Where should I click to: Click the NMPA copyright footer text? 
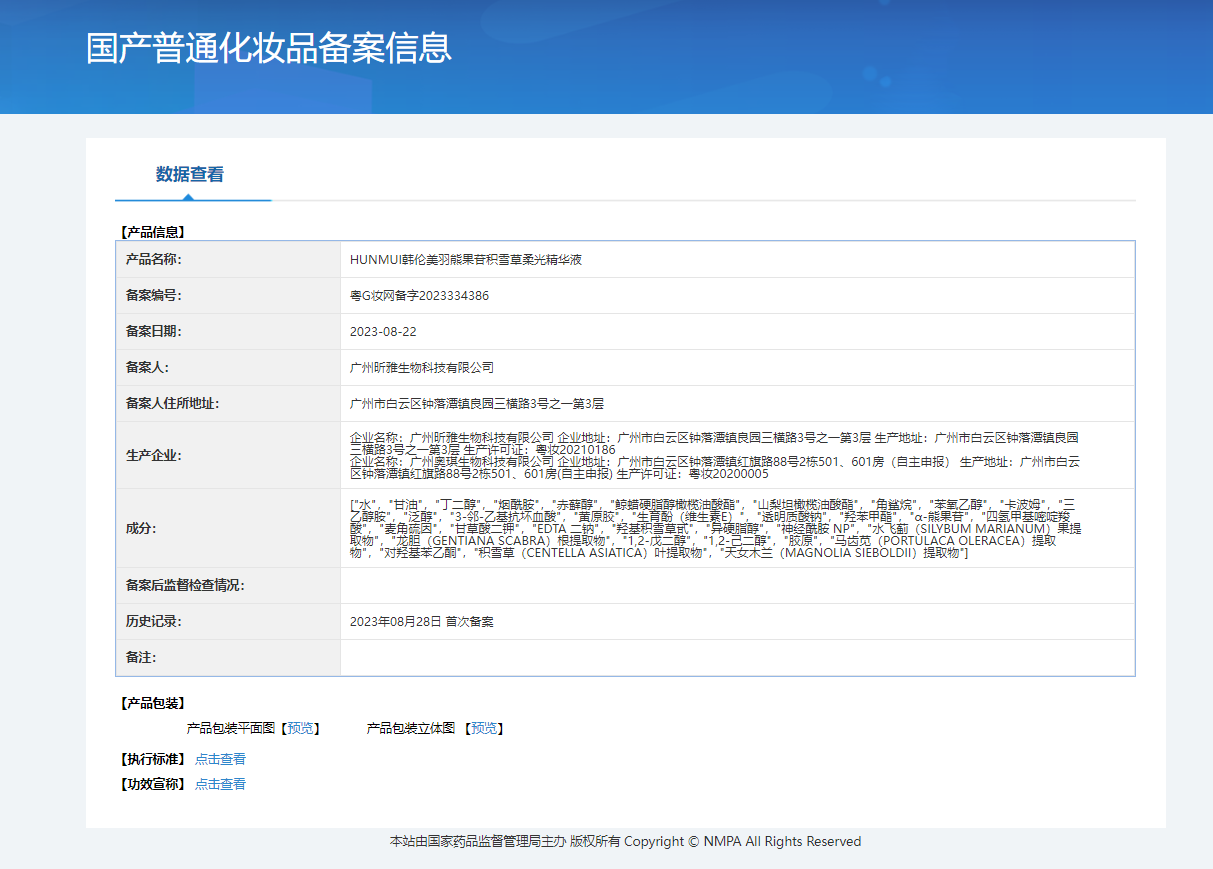point(625,842)
